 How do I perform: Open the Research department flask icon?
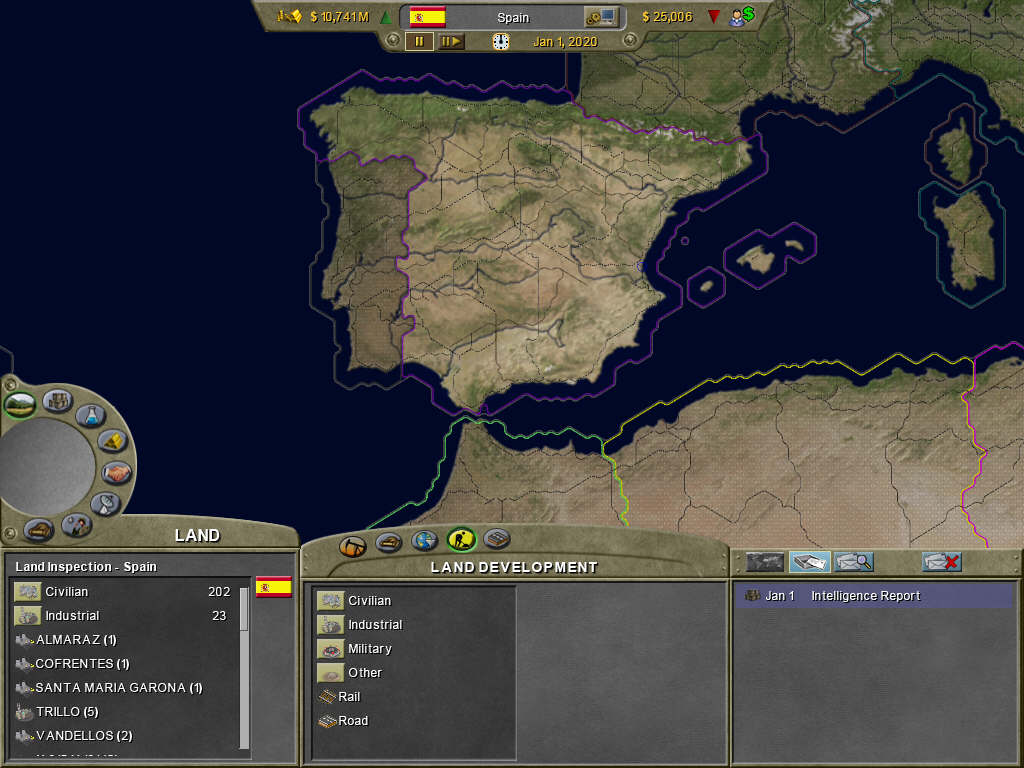click(90, 415)
